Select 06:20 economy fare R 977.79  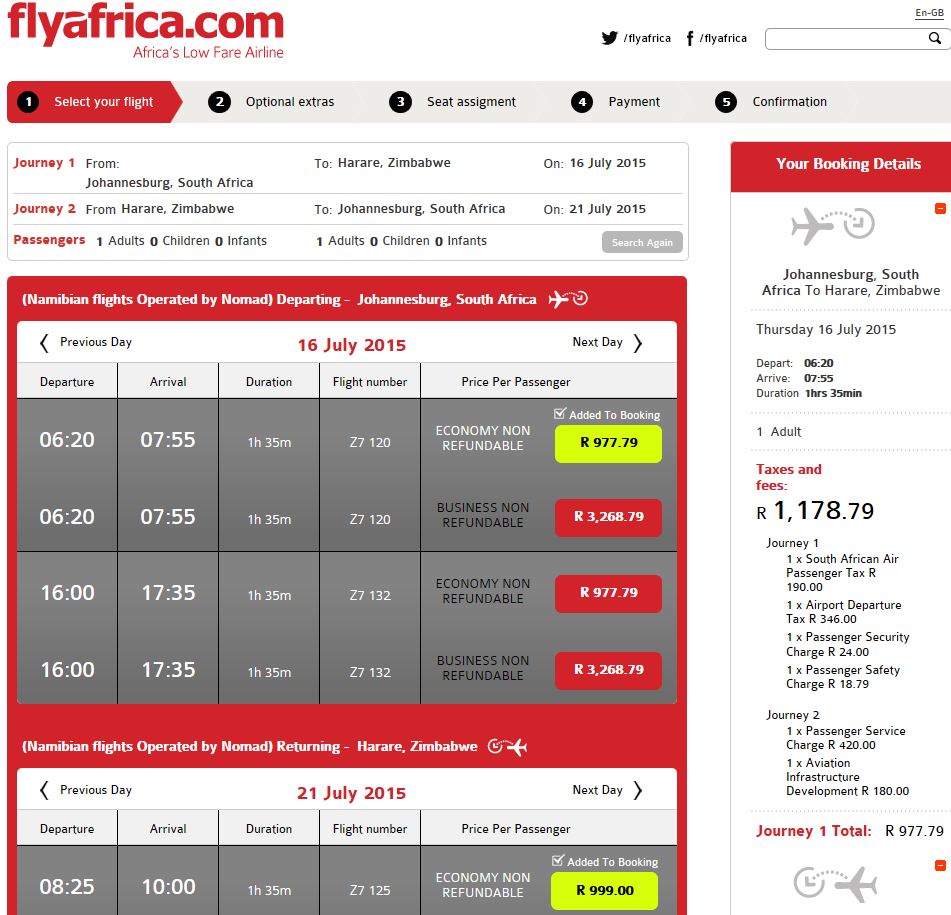click(x=608, y=443)
